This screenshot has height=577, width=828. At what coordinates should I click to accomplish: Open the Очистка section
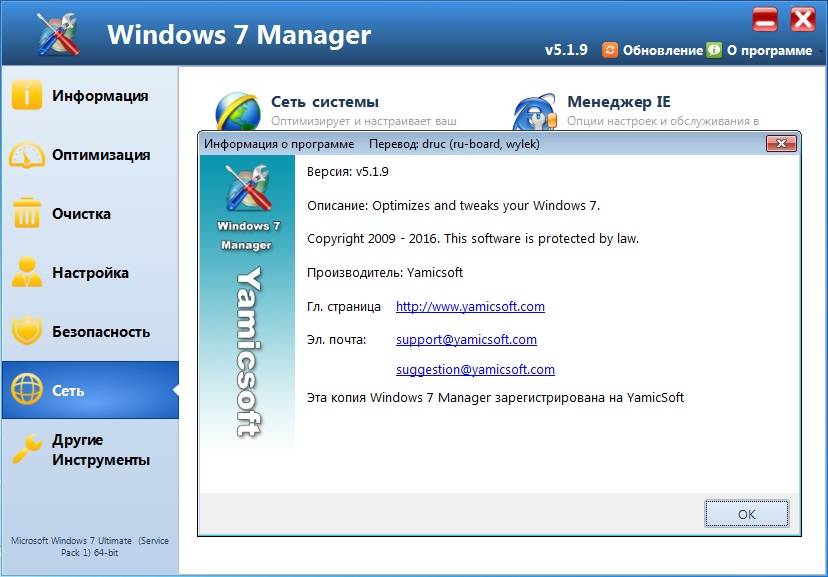click(x=81, y=214)
